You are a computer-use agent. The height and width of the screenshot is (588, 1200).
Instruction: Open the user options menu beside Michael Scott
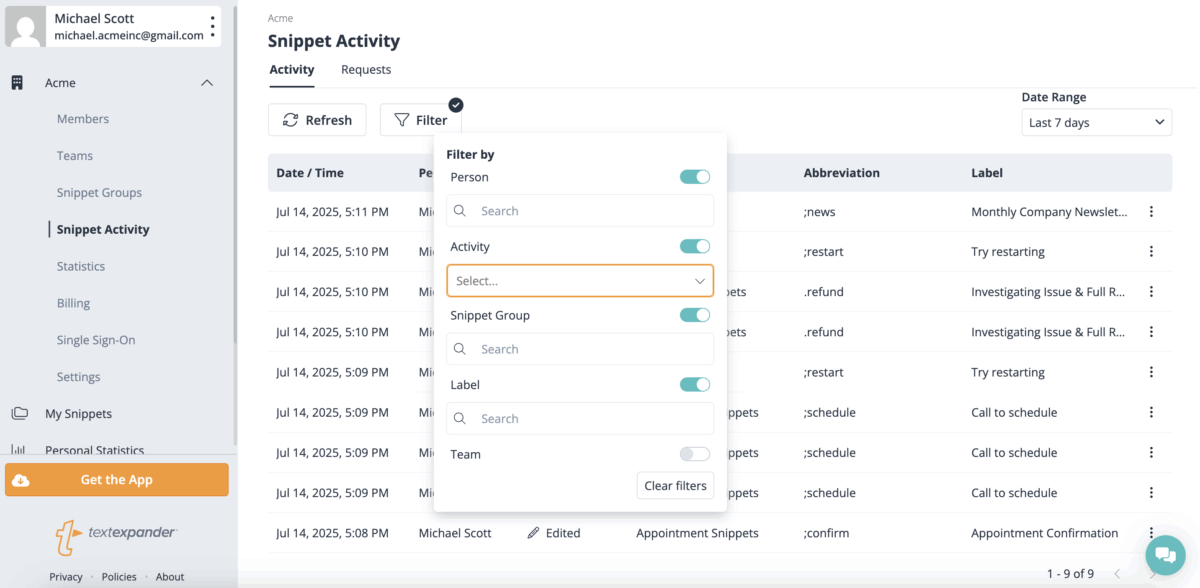(x=212, y=26)
